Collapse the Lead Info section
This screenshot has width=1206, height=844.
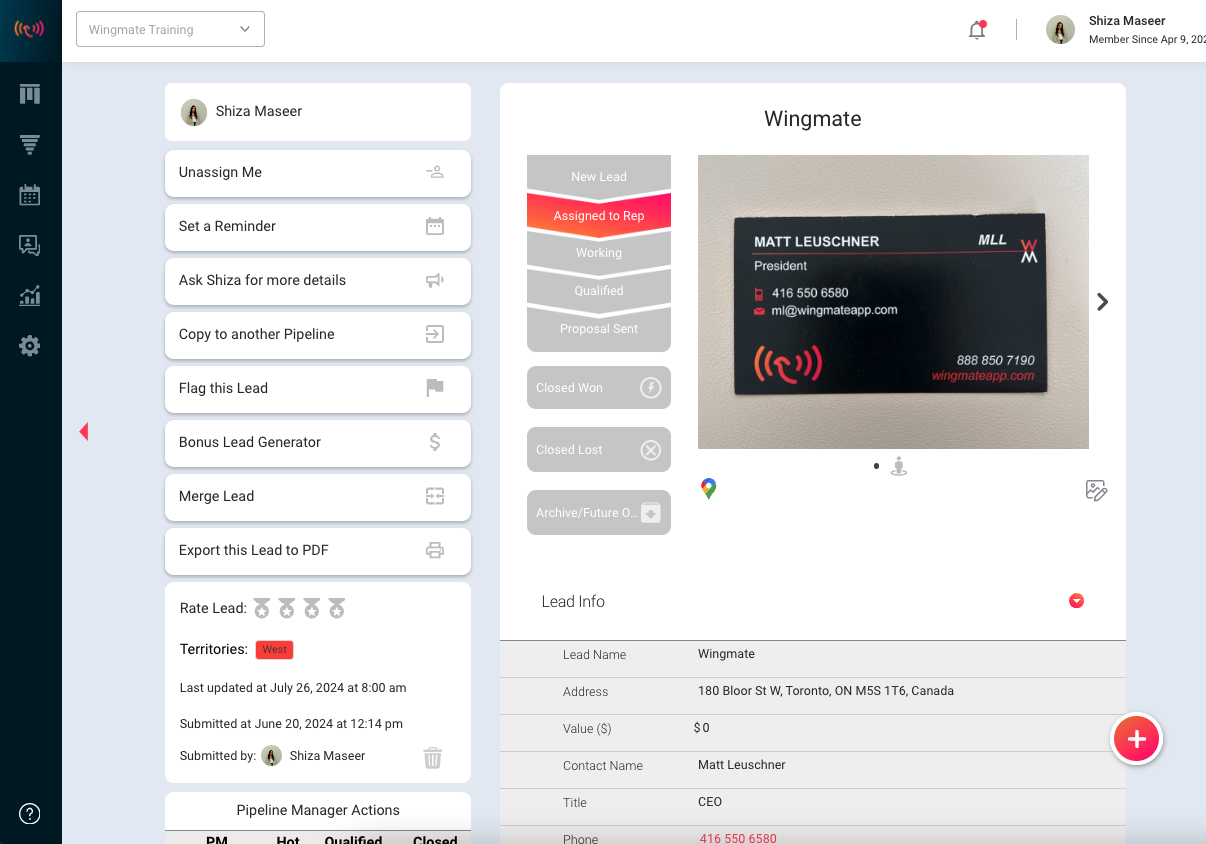tap(1076, 601)
